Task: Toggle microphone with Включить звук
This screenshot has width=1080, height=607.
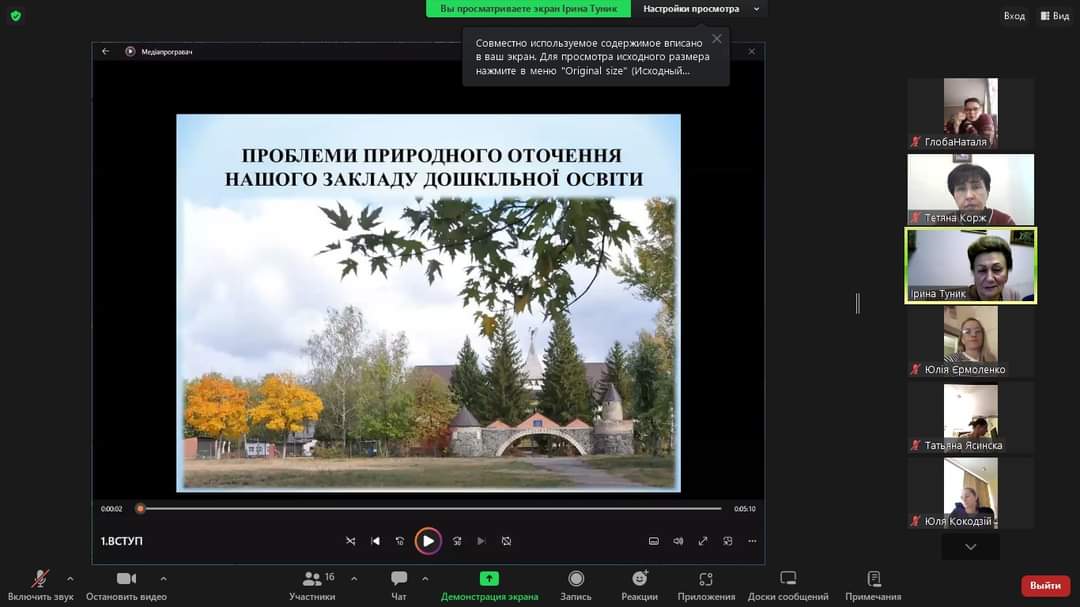Action: 40,585
